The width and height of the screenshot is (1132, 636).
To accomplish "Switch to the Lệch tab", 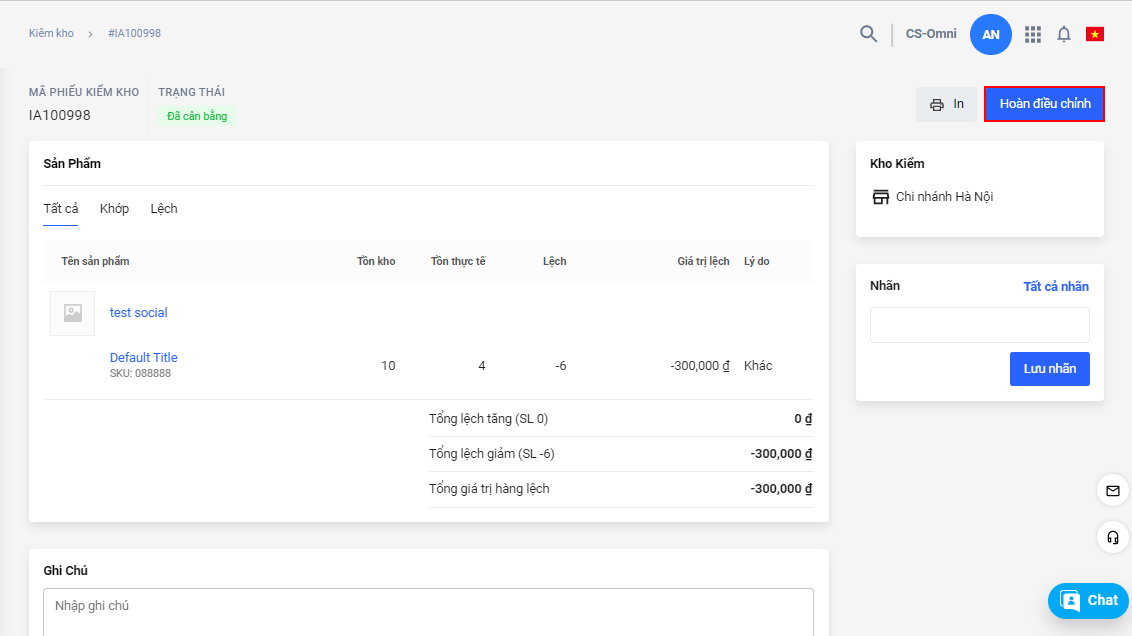I will [x=164, y=209].
